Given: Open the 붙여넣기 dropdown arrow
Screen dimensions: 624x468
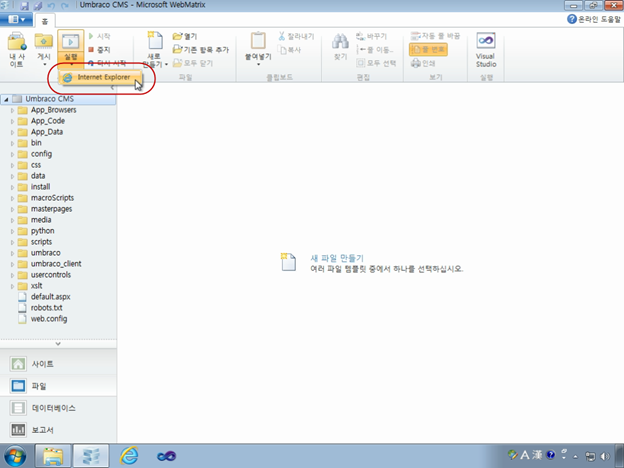Looking at the screenshot, I should (258, 64).
